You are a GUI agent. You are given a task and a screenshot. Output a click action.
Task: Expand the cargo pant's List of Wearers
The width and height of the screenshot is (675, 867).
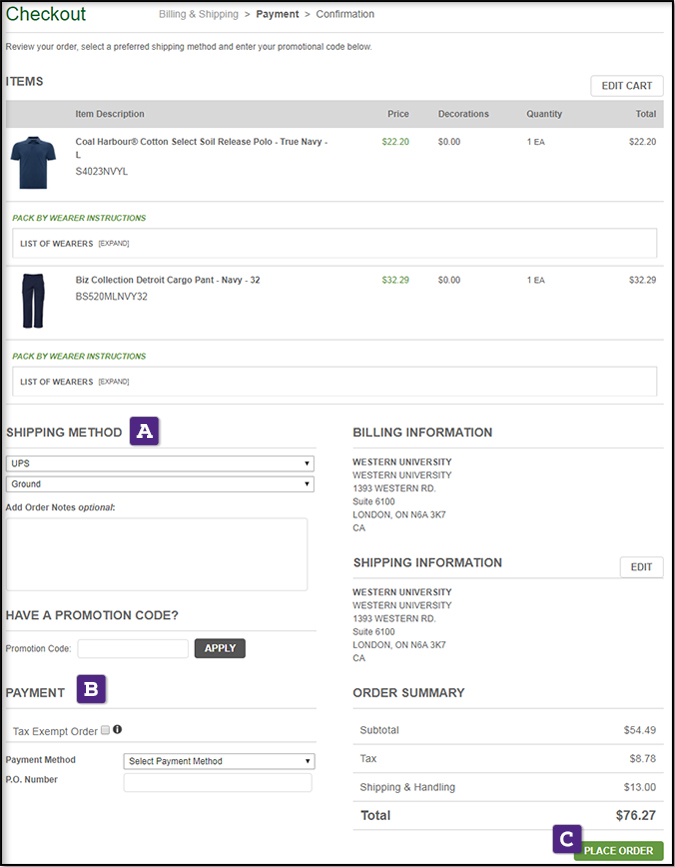pyautogui.click(x=114, y=381)
